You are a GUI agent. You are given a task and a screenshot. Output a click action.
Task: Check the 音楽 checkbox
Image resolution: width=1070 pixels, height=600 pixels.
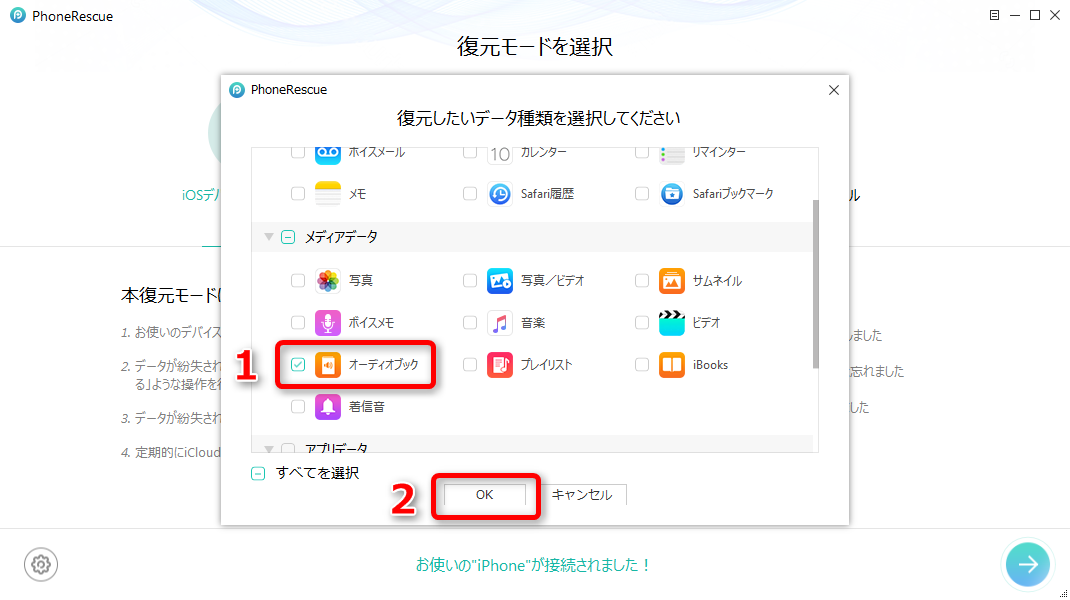469,323
